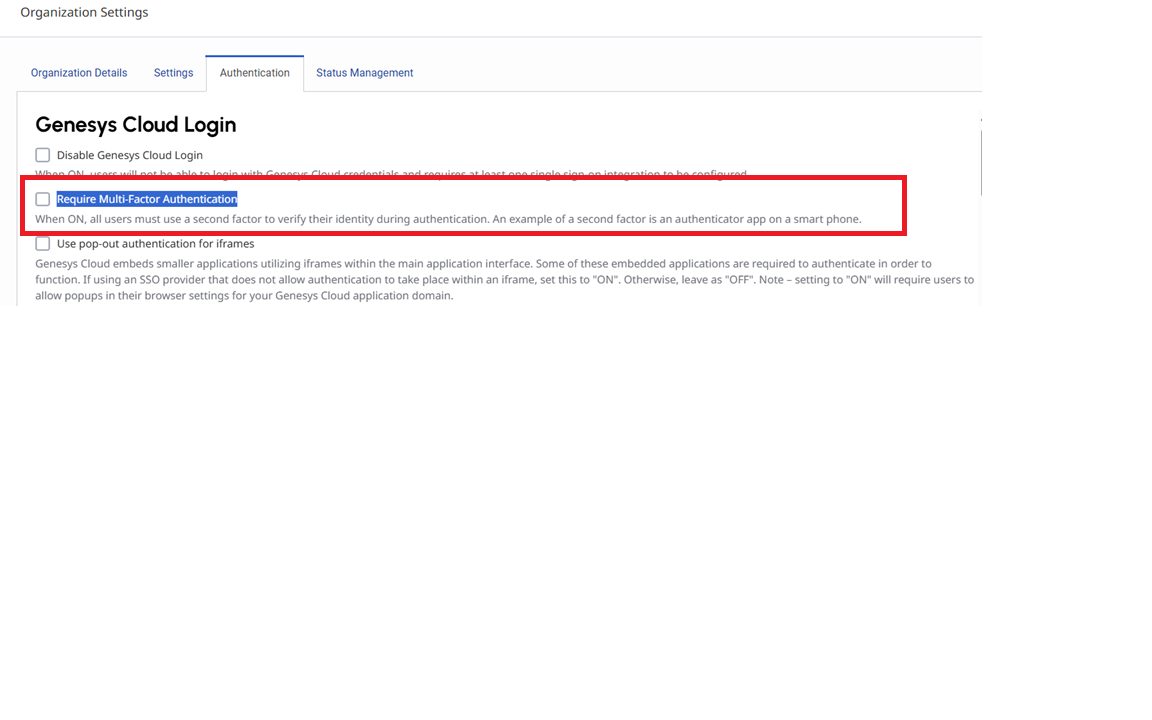The image size is (1152, 720).
Task: Tick Use pop-out authentication for iframes checkbox
Action: (x=43, y=243)
